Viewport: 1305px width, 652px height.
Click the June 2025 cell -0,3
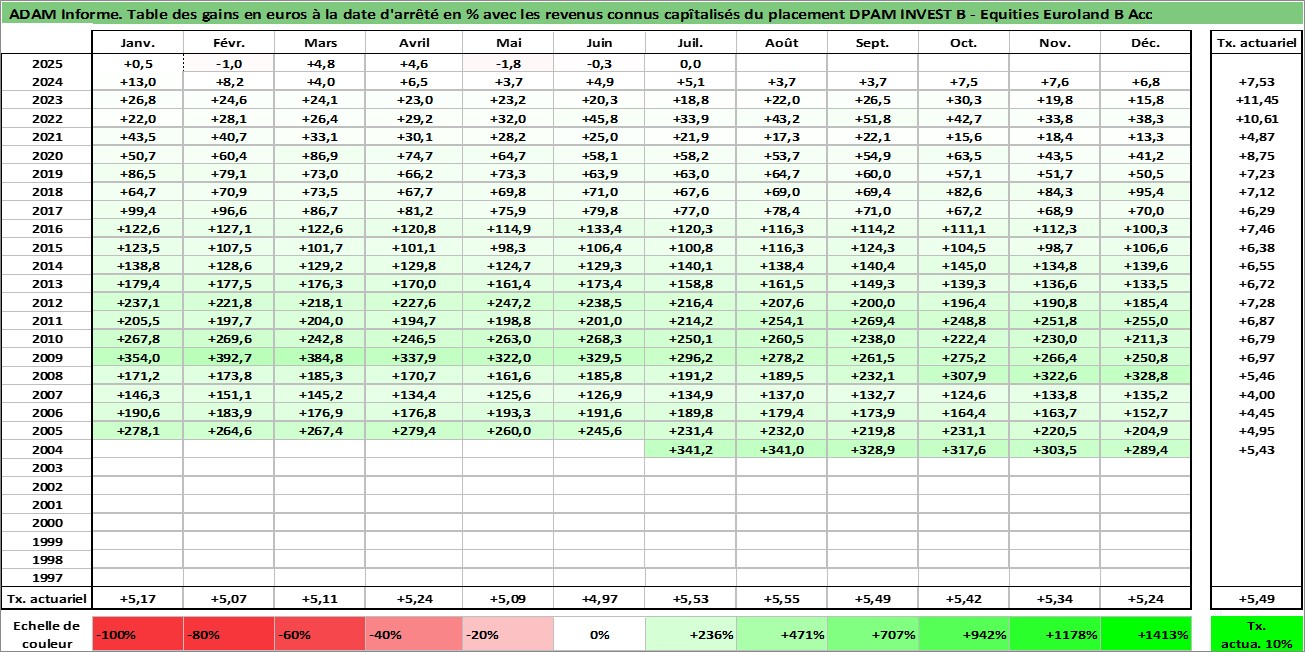(x=600, y=63)
